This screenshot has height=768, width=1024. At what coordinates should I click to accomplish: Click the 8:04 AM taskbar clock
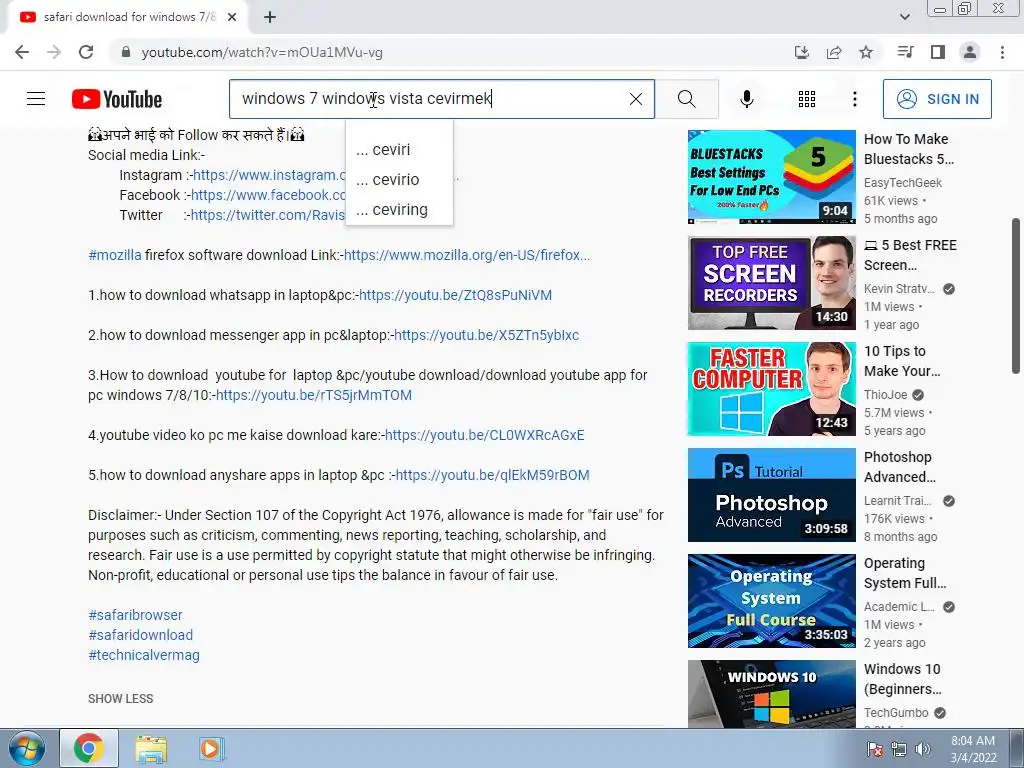tap(973, 748)
